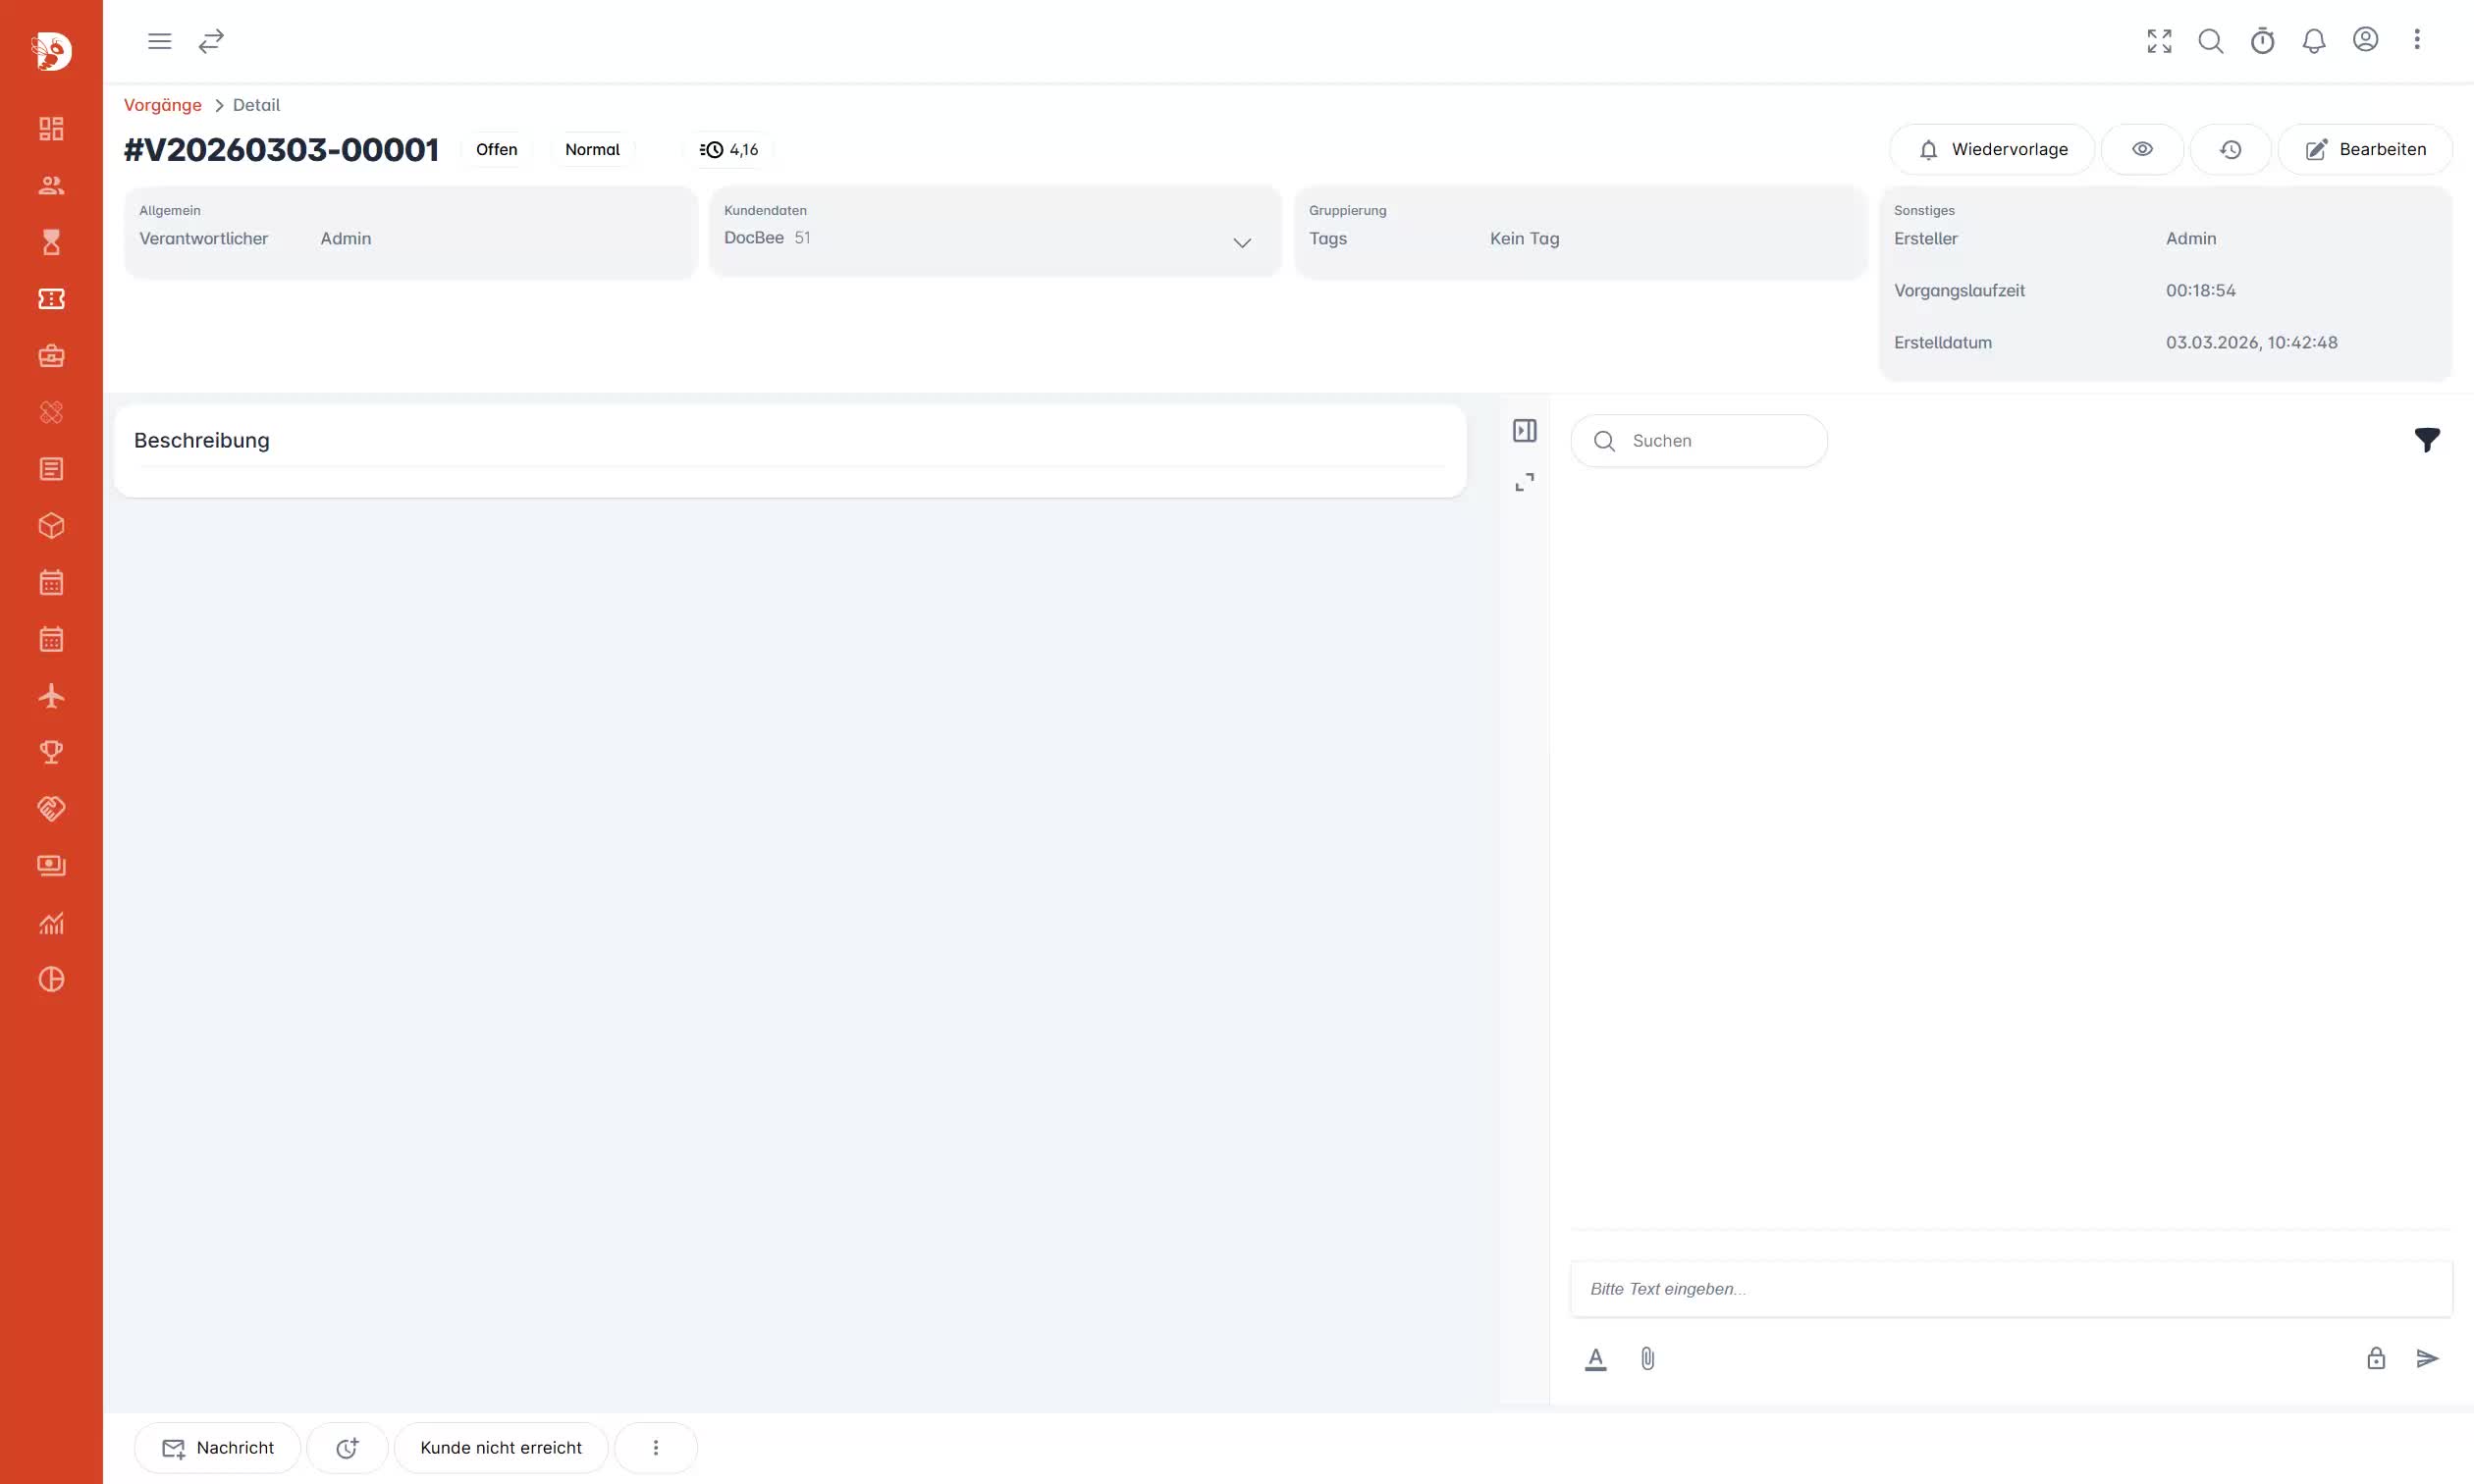
Task: Click the send message arrow icon
Action: click(x=2427, y=1358)
